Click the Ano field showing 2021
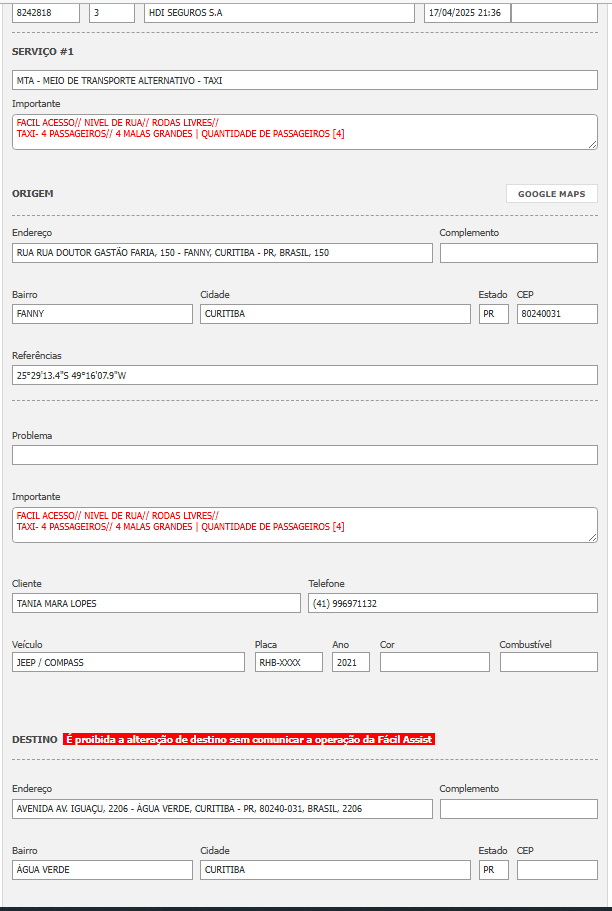The width and height of the screenshot is (612, 911). point(350,662)
